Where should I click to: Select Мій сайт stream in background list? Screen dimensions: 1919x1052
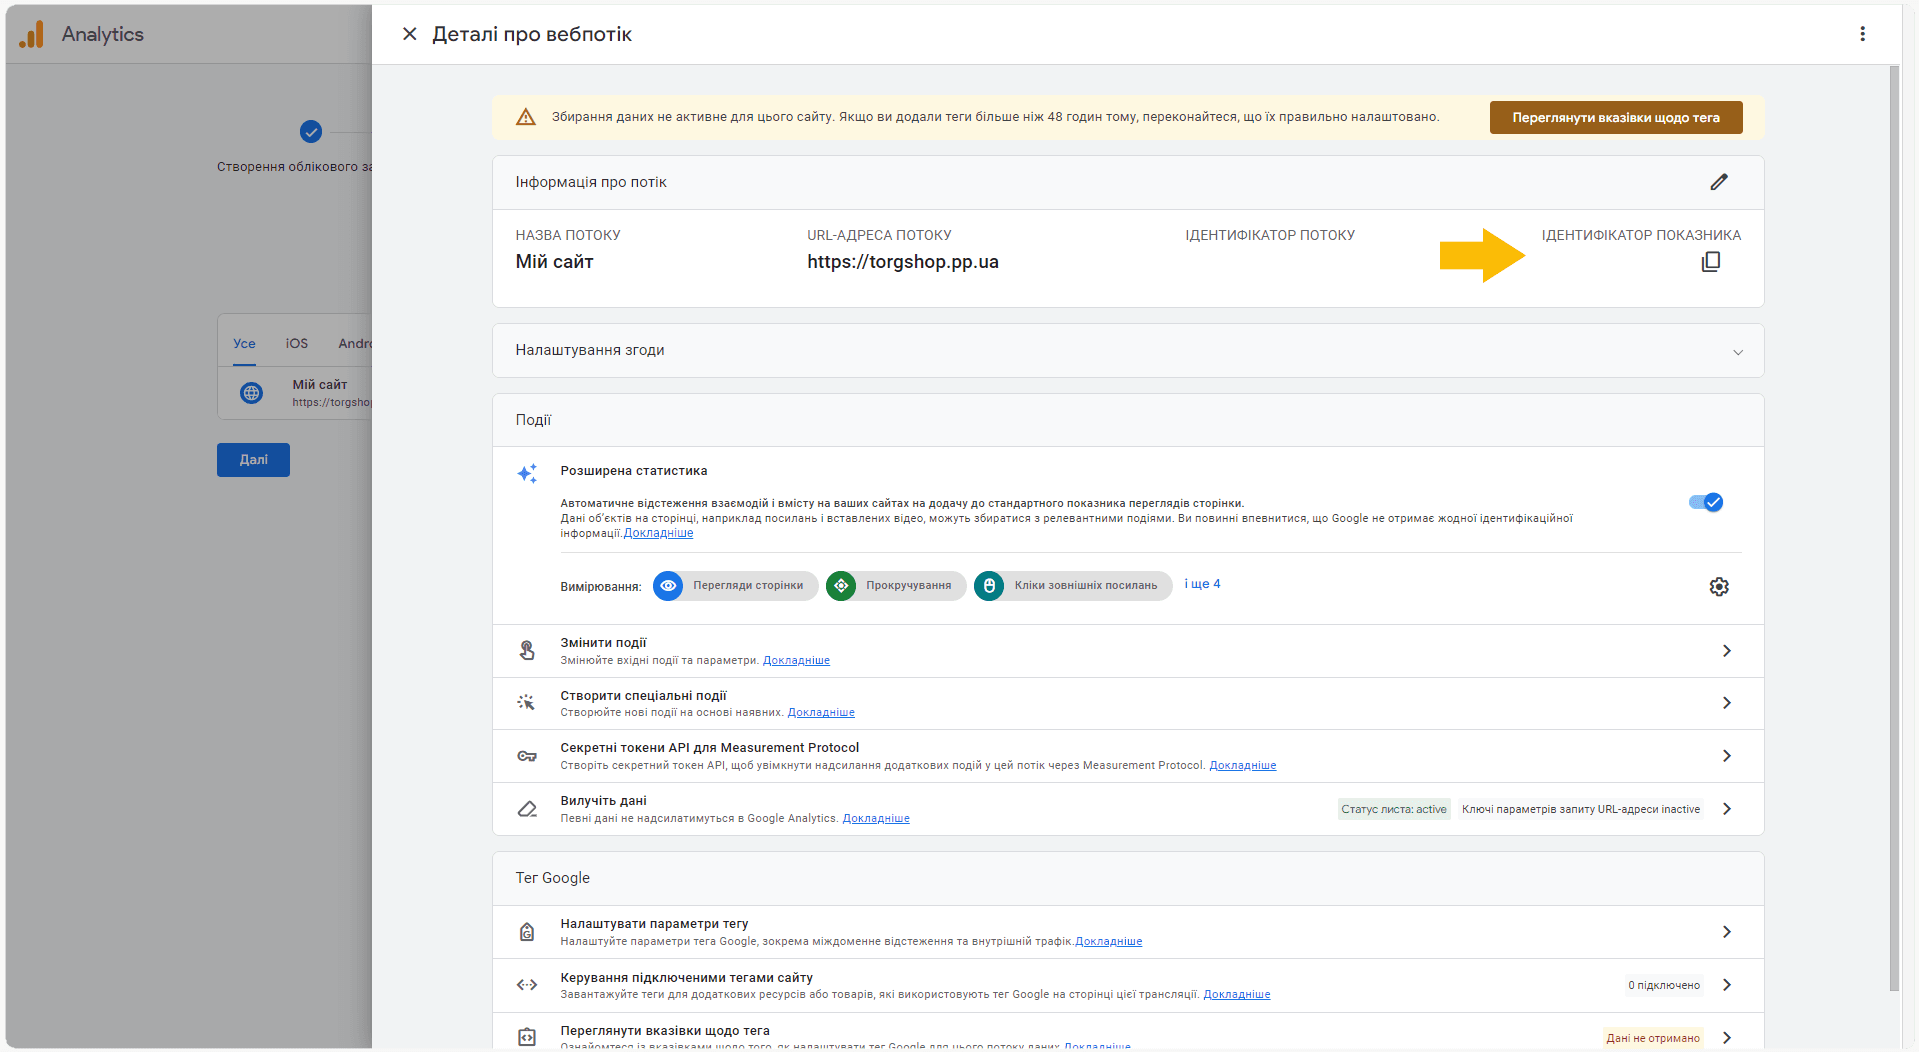coord(296,393)
